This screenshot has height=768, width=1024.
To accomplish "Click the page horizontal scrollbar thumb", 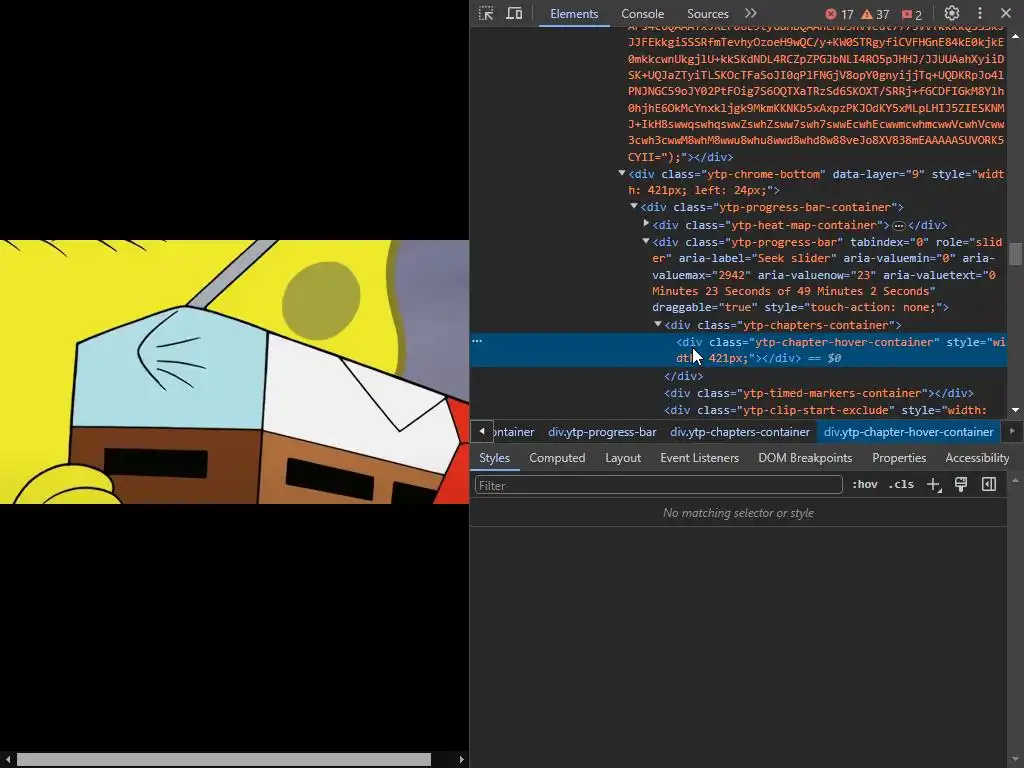I will click(x=223, y=760).
